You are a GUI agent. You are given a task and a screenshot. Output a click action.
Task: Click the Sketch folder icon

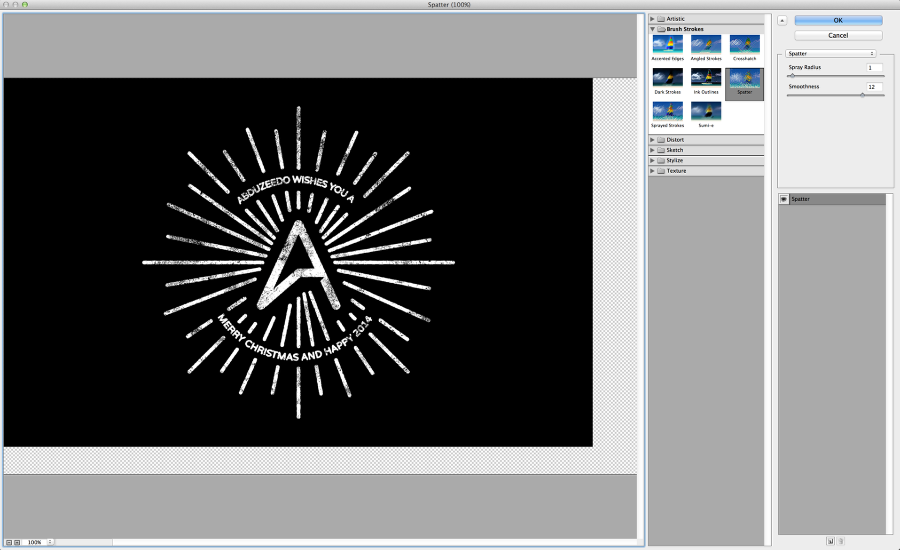click(x=661, y=150)
